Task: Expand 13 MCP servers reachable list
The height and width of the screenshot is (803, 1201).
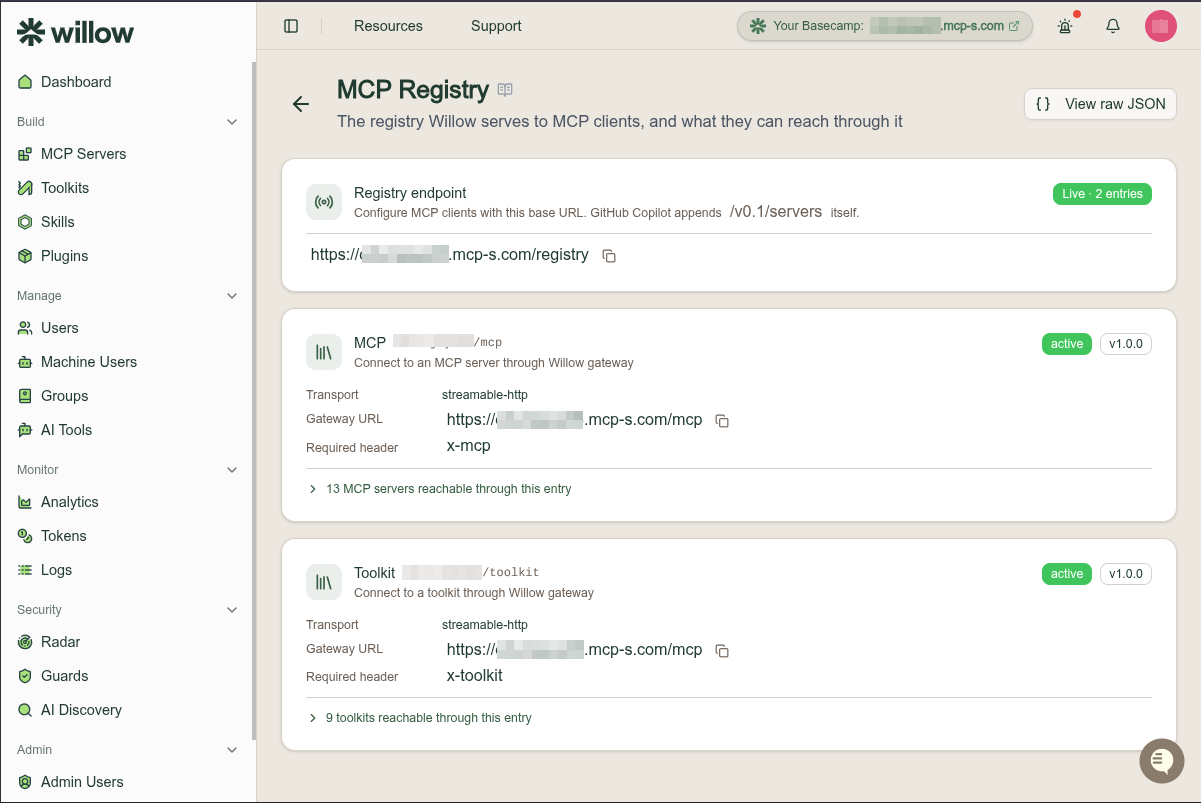Action: [441, 489]
